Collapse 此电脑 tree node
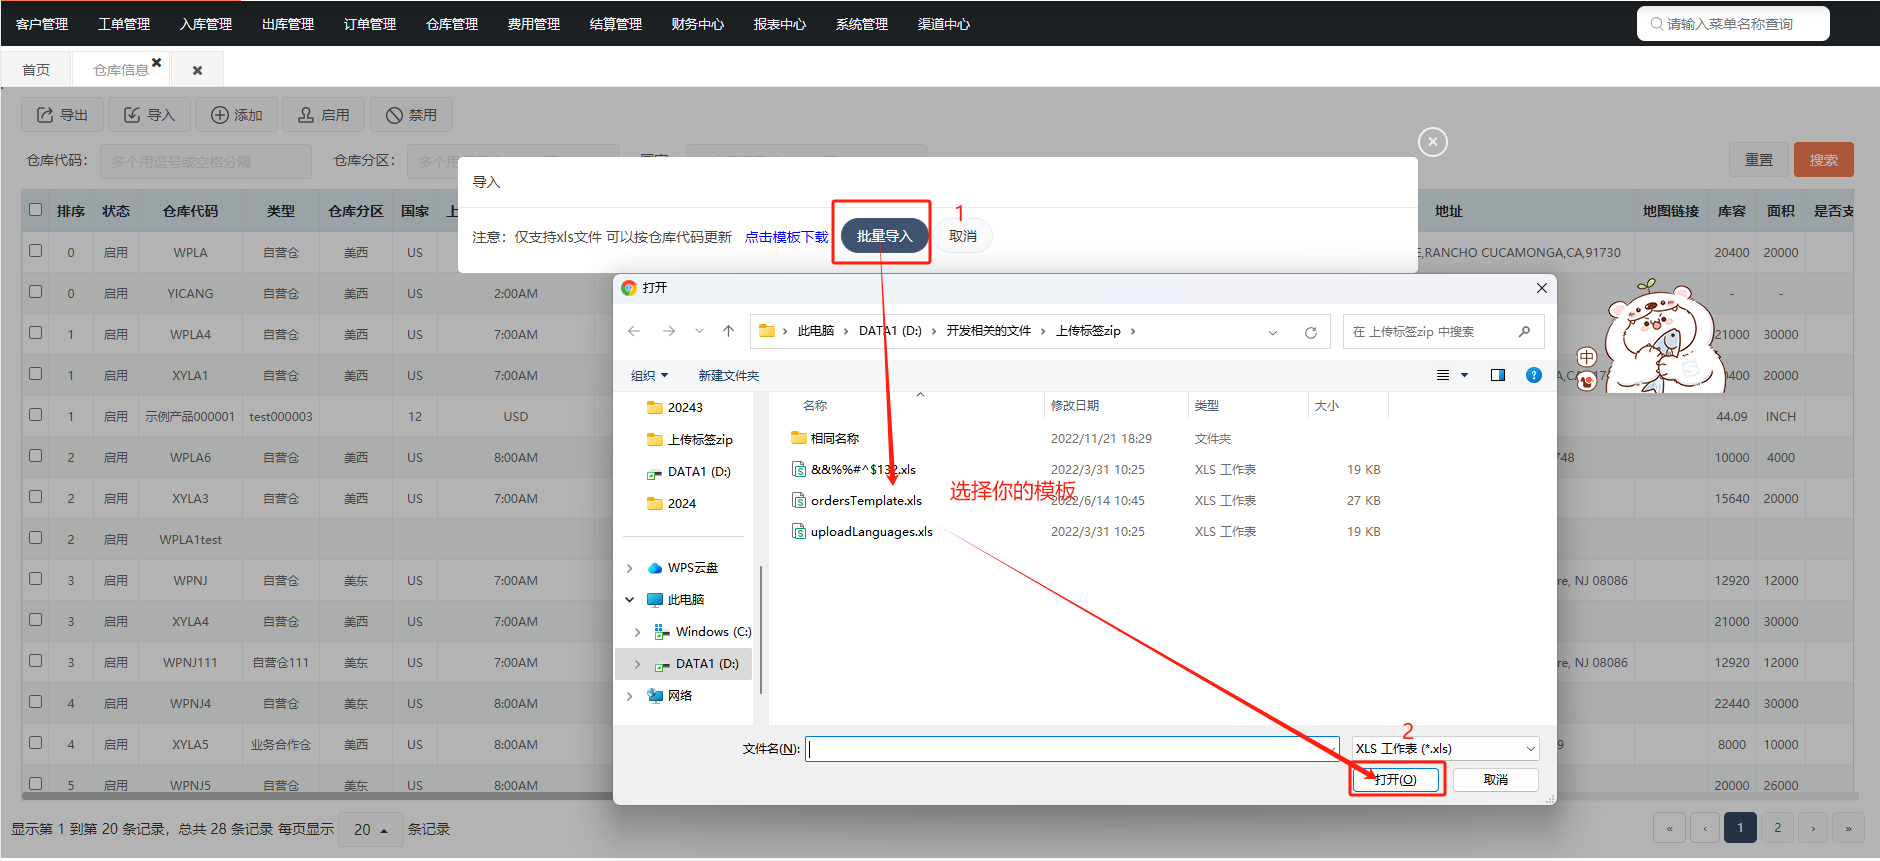Image resolution: width=1880 pixels, height=861 pixels. click(629, 600)
